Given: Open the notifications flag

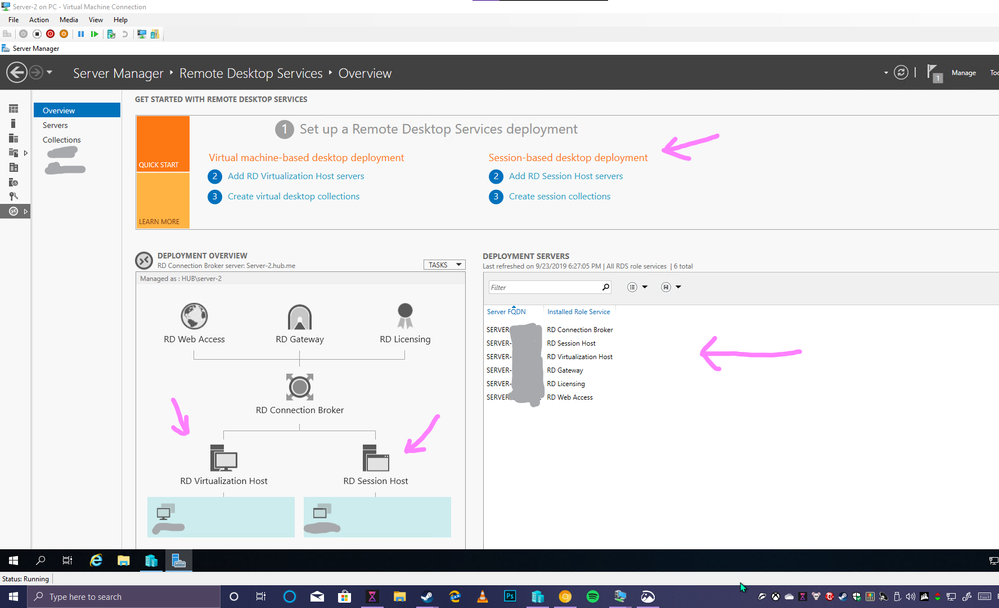Looking at the screenshot, I should pyautogui.click(x=933, y=73).
